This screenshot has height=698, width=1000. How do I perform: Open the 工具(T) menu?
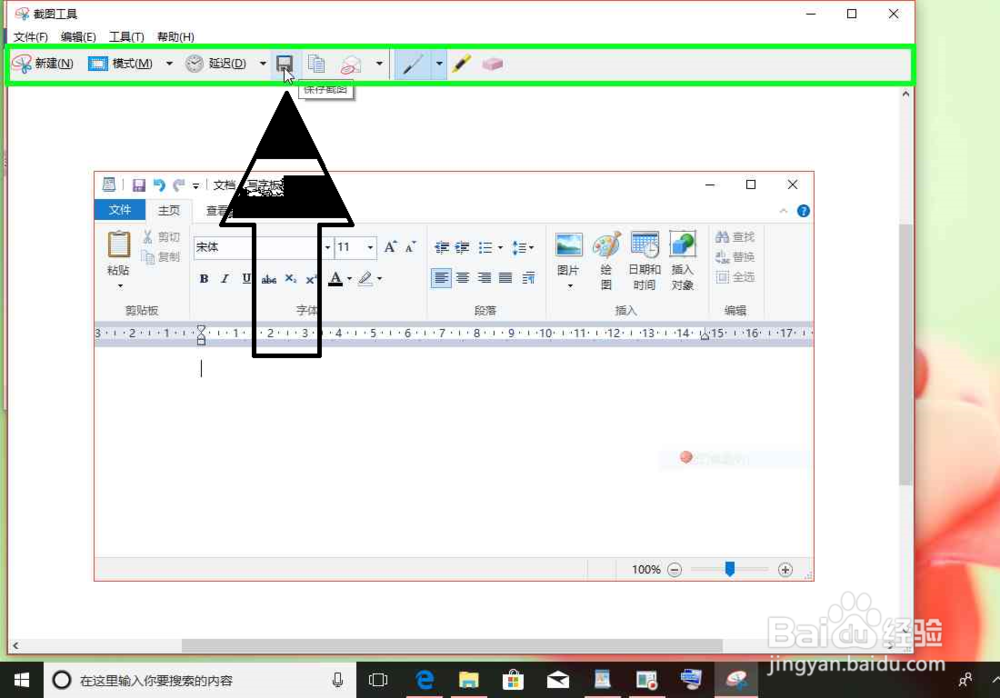[x=126, y=37]
